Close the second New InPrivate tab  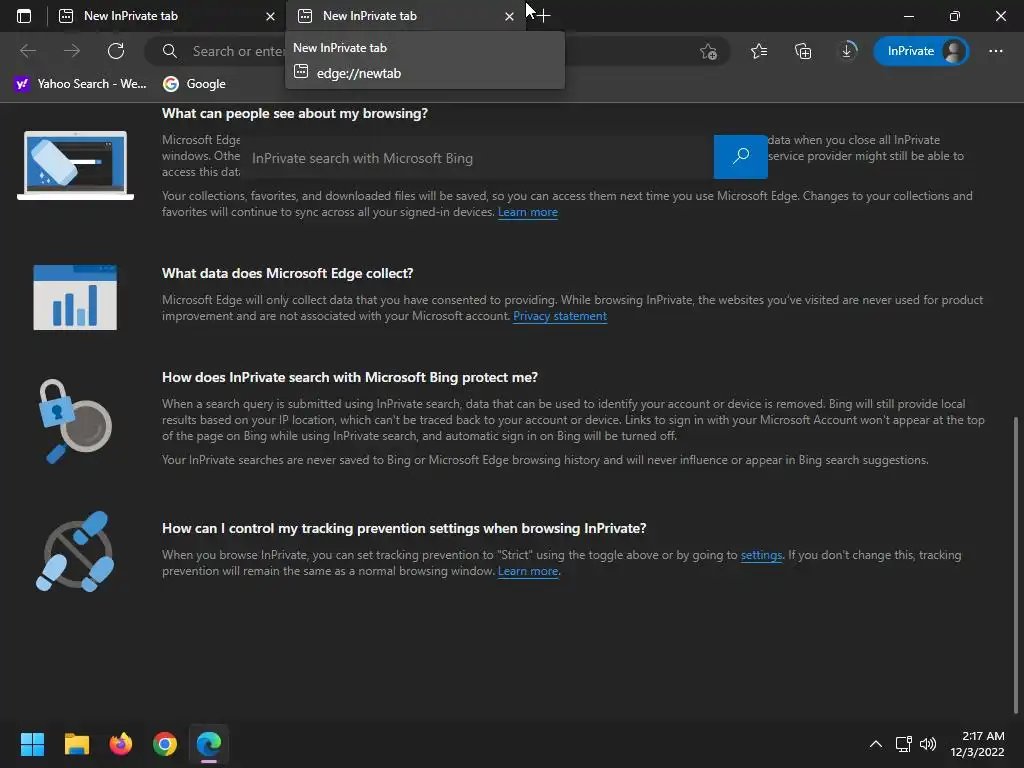click(509, 16)
